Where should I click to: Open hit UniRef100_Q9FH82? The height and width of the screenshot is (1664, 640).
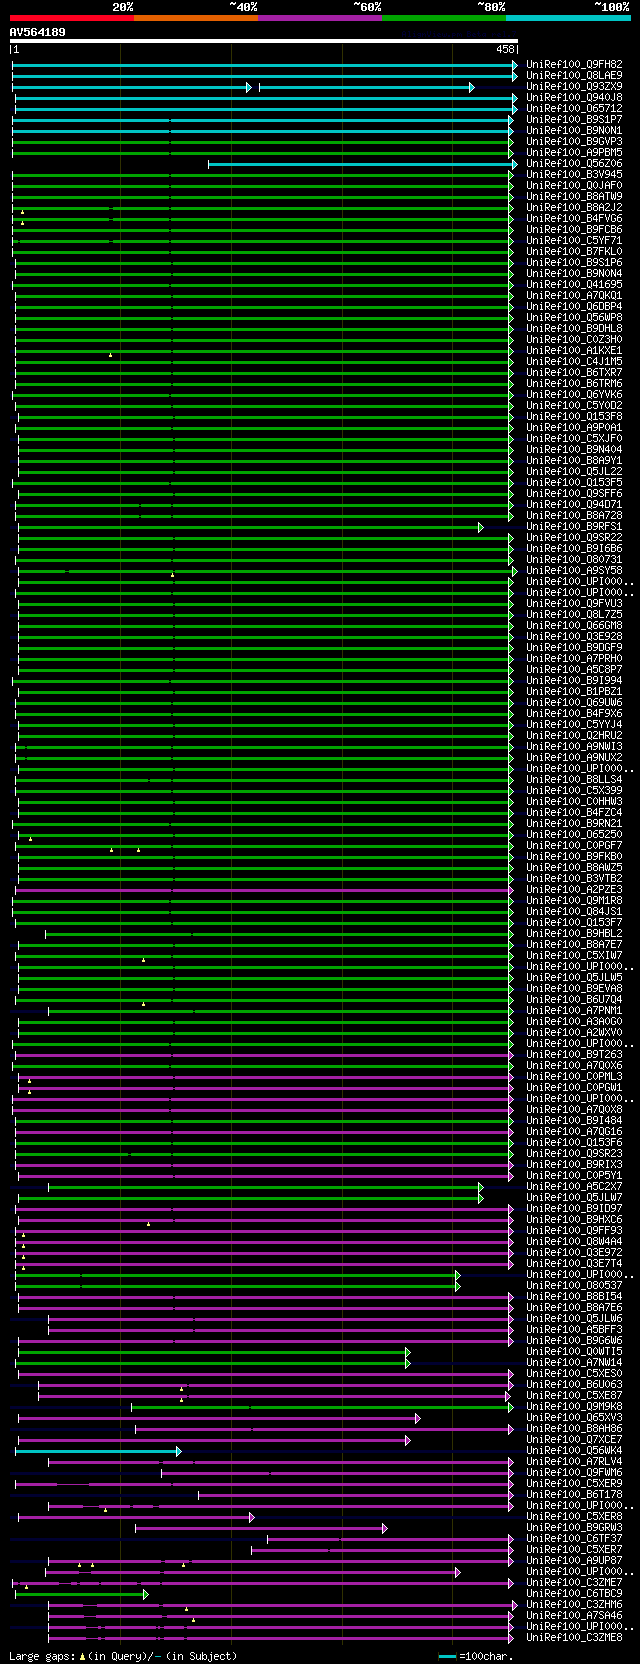pos(574,65)
